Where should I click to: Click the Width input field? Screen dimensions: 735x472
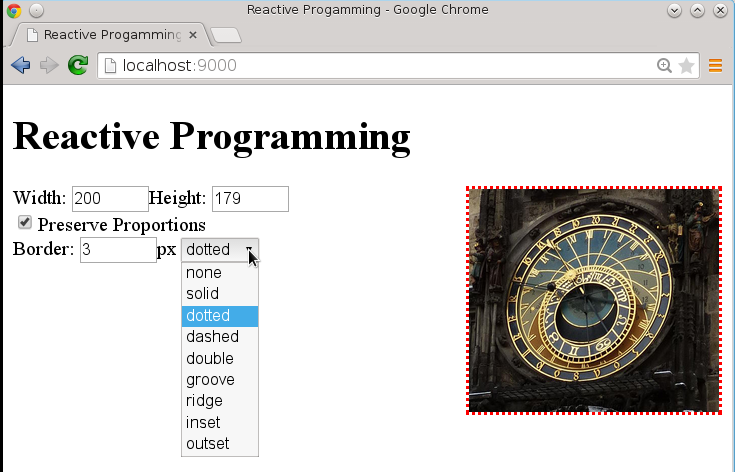pos(110,199)
